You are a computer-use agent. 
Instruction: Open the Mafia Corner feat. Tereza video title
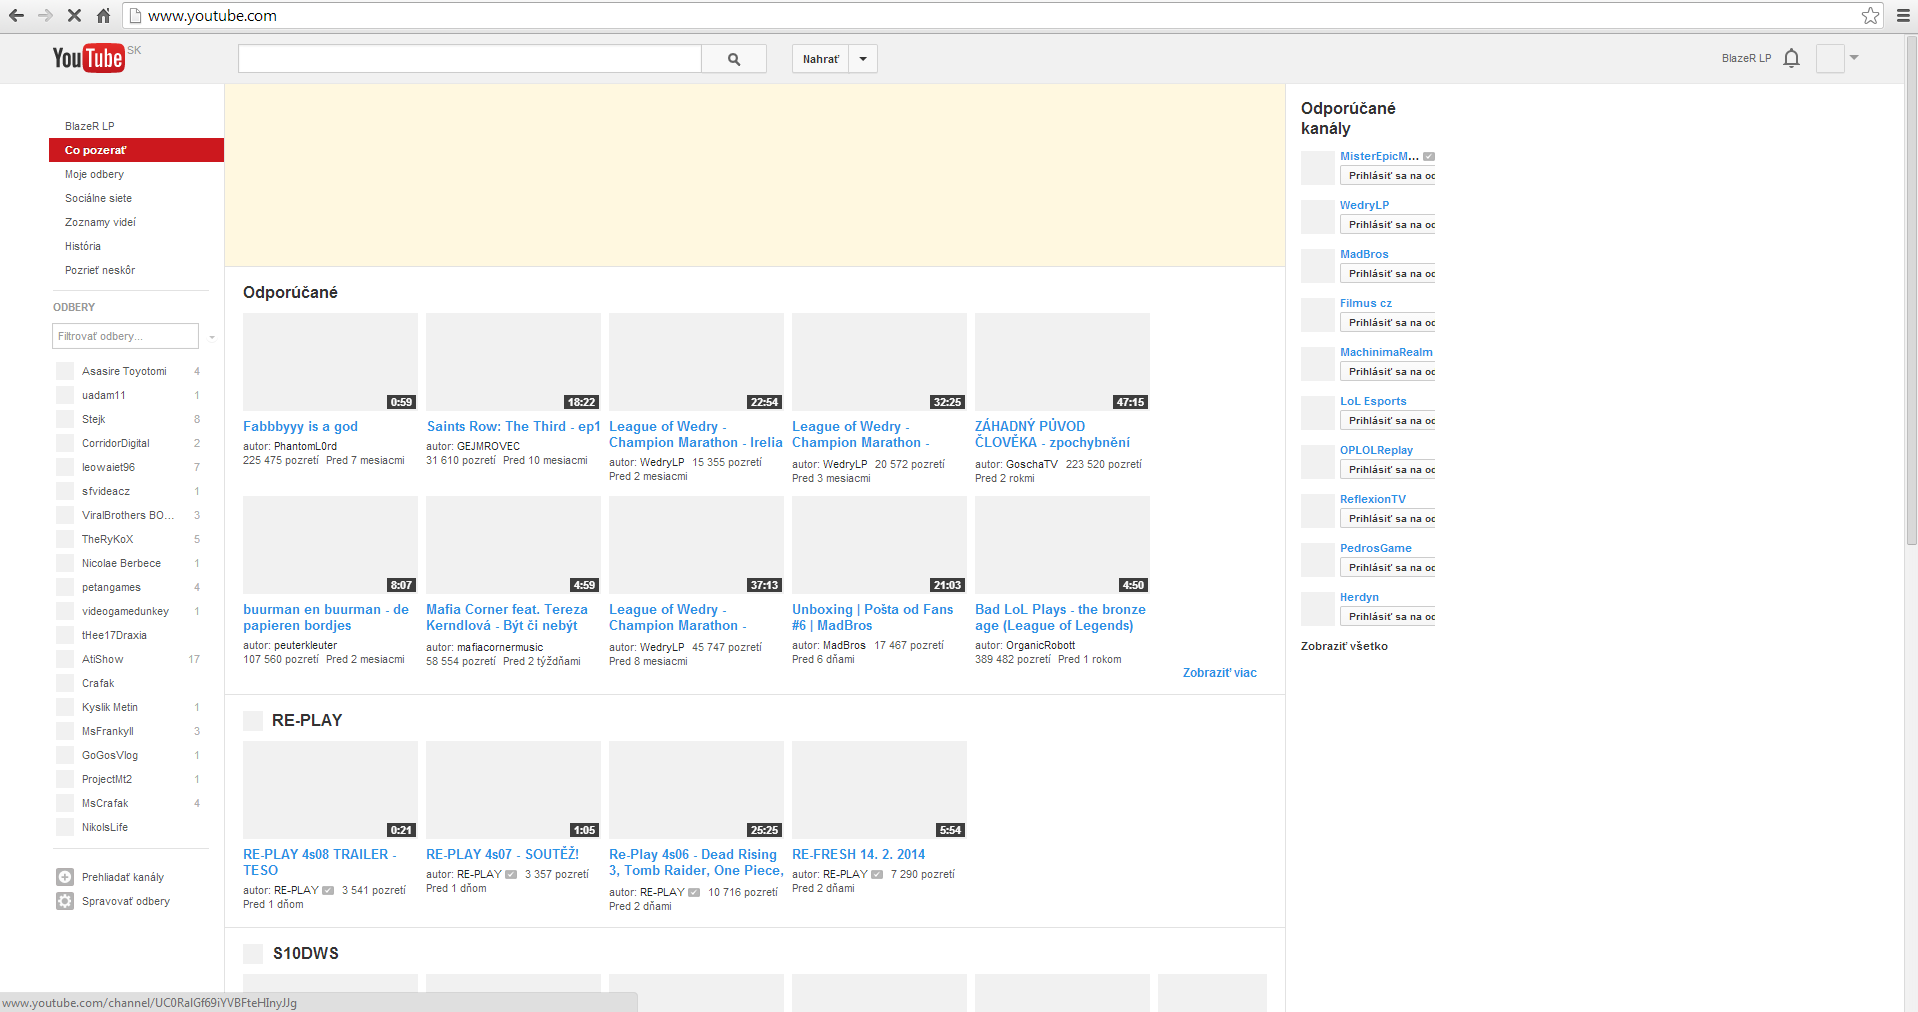click(507, 617)
